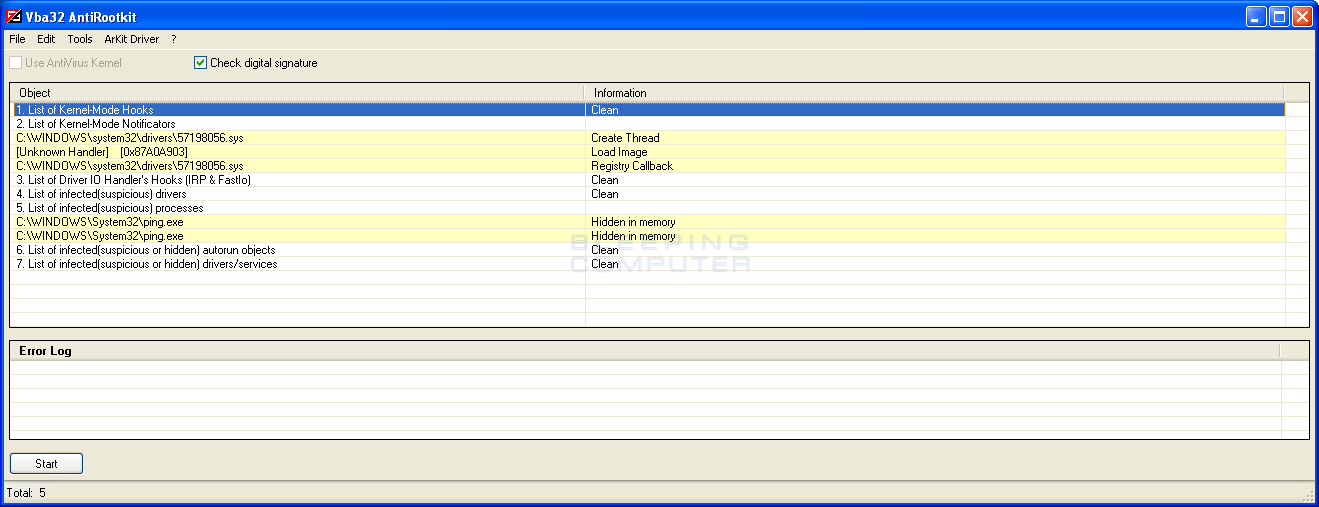This screenshot has width=1319, height=507.
Task: Select row 7. infected drivers/services list
Action: pyautogui.click(x=648, y=264)
